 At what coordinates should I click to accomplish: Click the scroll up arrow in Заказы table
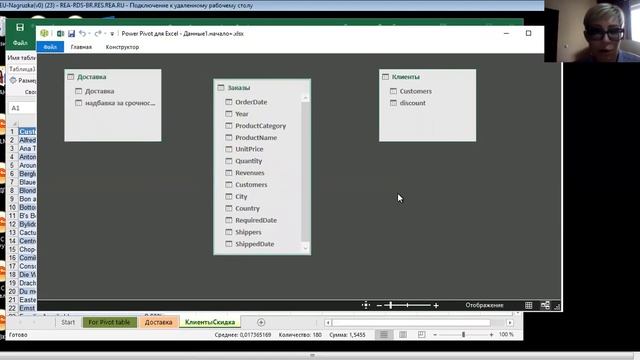305,98
